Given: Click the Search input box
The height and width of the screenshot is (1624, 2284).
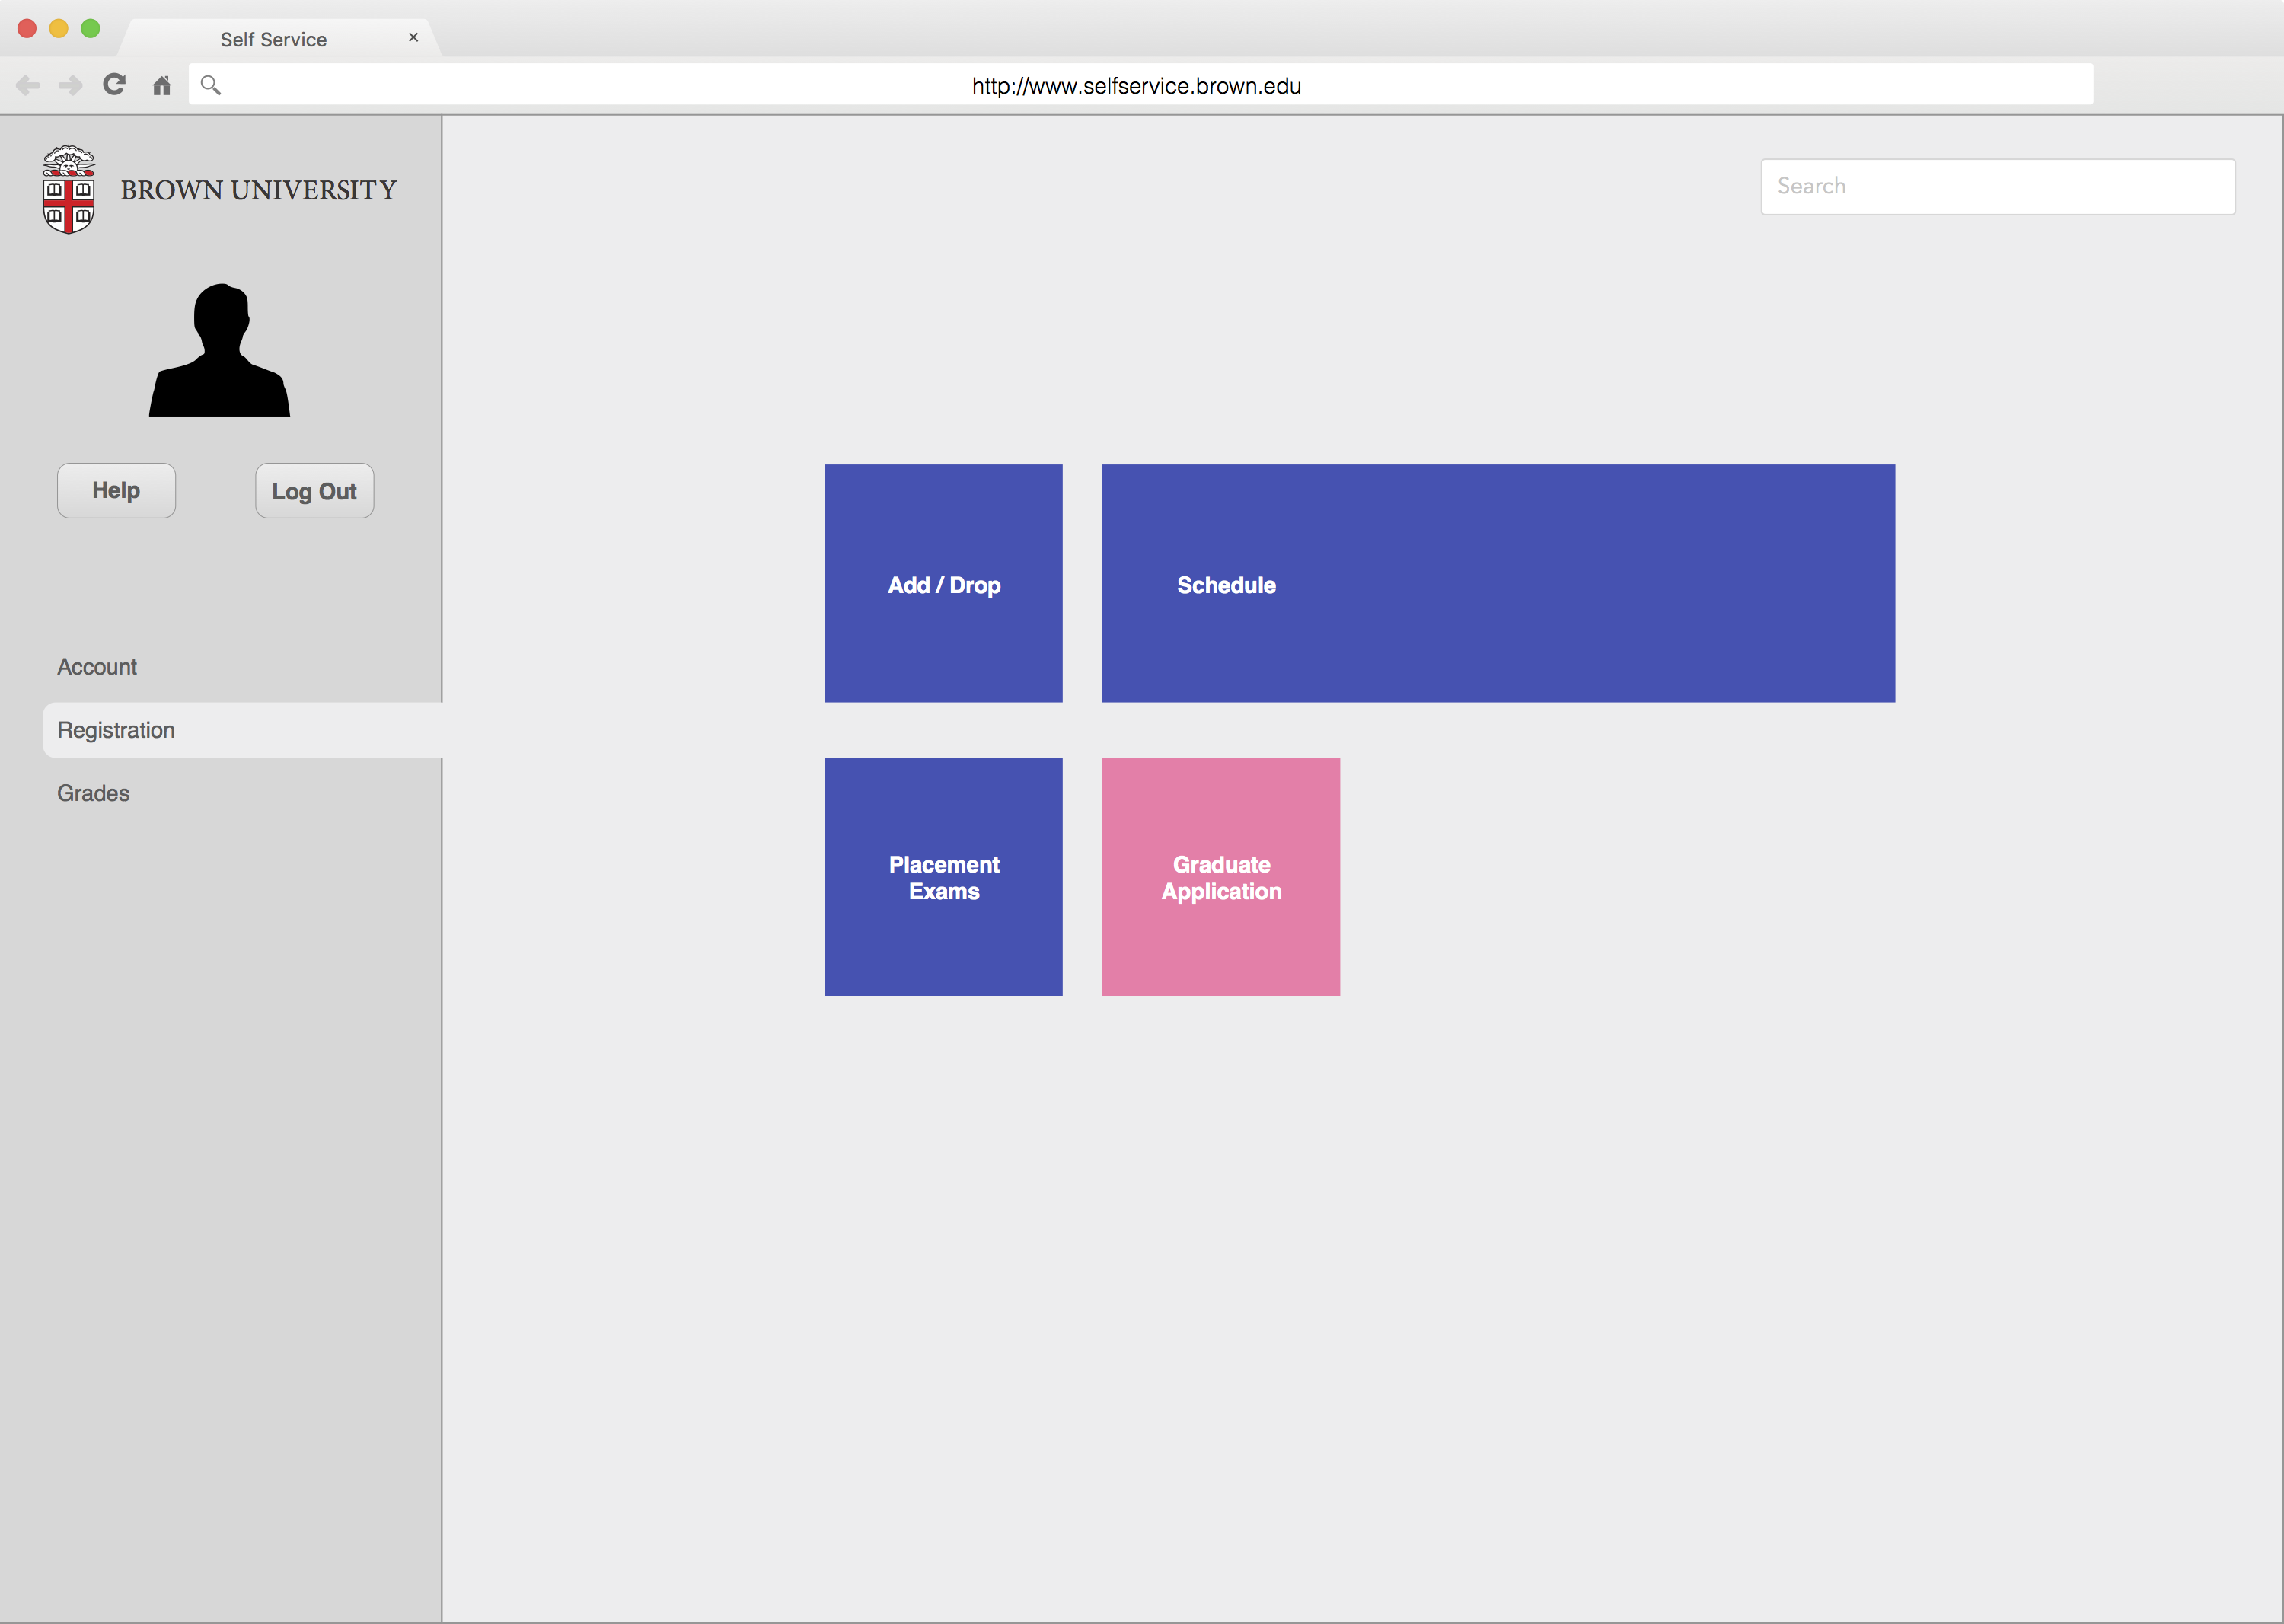Looking at the screenshot, I should [x=1997, y=186].
